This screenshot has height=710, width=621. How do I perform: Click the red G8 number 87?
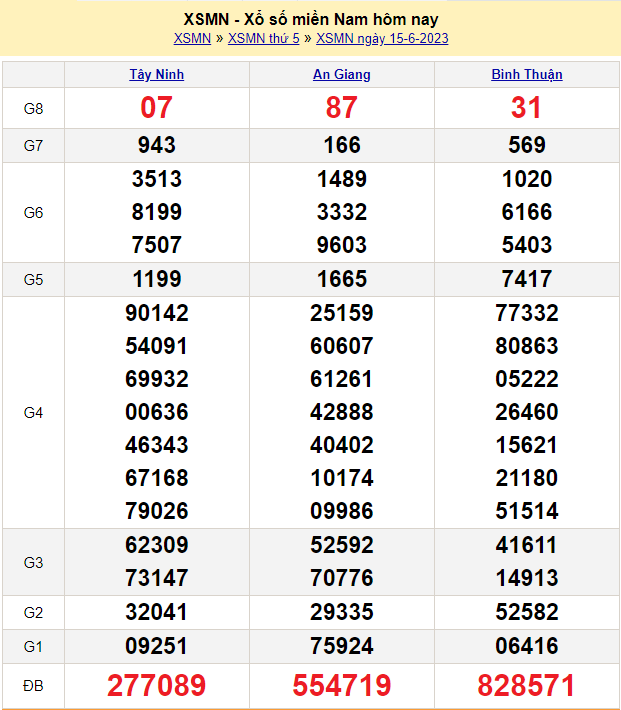(342, 108)
